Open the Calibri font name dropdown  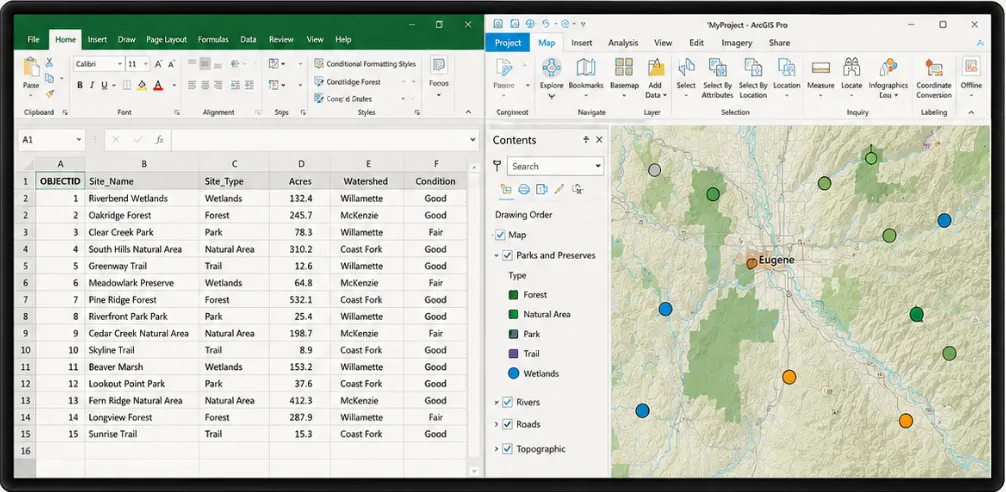(119, 64)
